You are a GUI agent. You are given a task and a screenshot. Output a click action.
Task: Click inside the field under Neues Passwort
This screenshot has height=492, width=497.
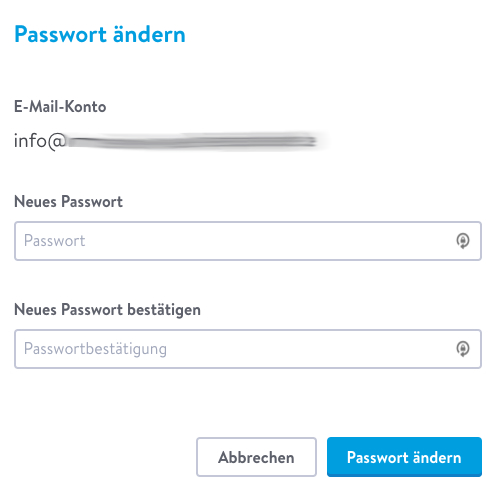[x=248, y=241]
